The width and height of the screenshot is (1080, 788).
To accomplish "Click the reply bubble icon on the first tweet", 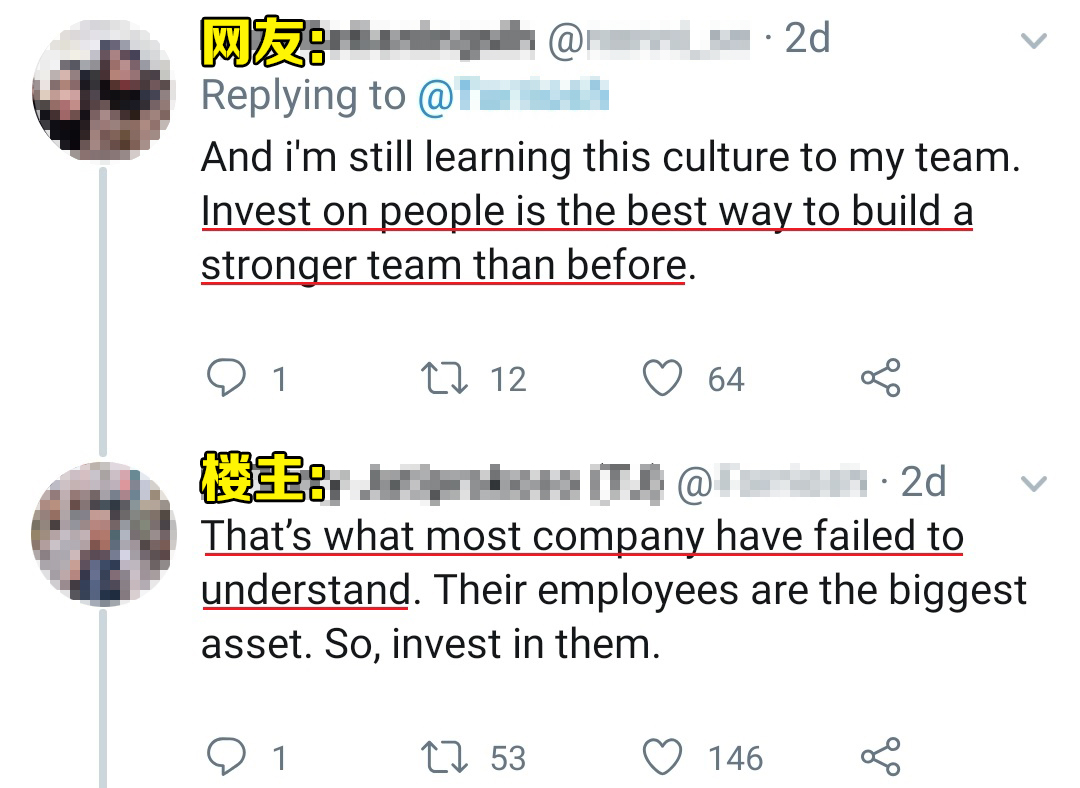I will point(225,379).
